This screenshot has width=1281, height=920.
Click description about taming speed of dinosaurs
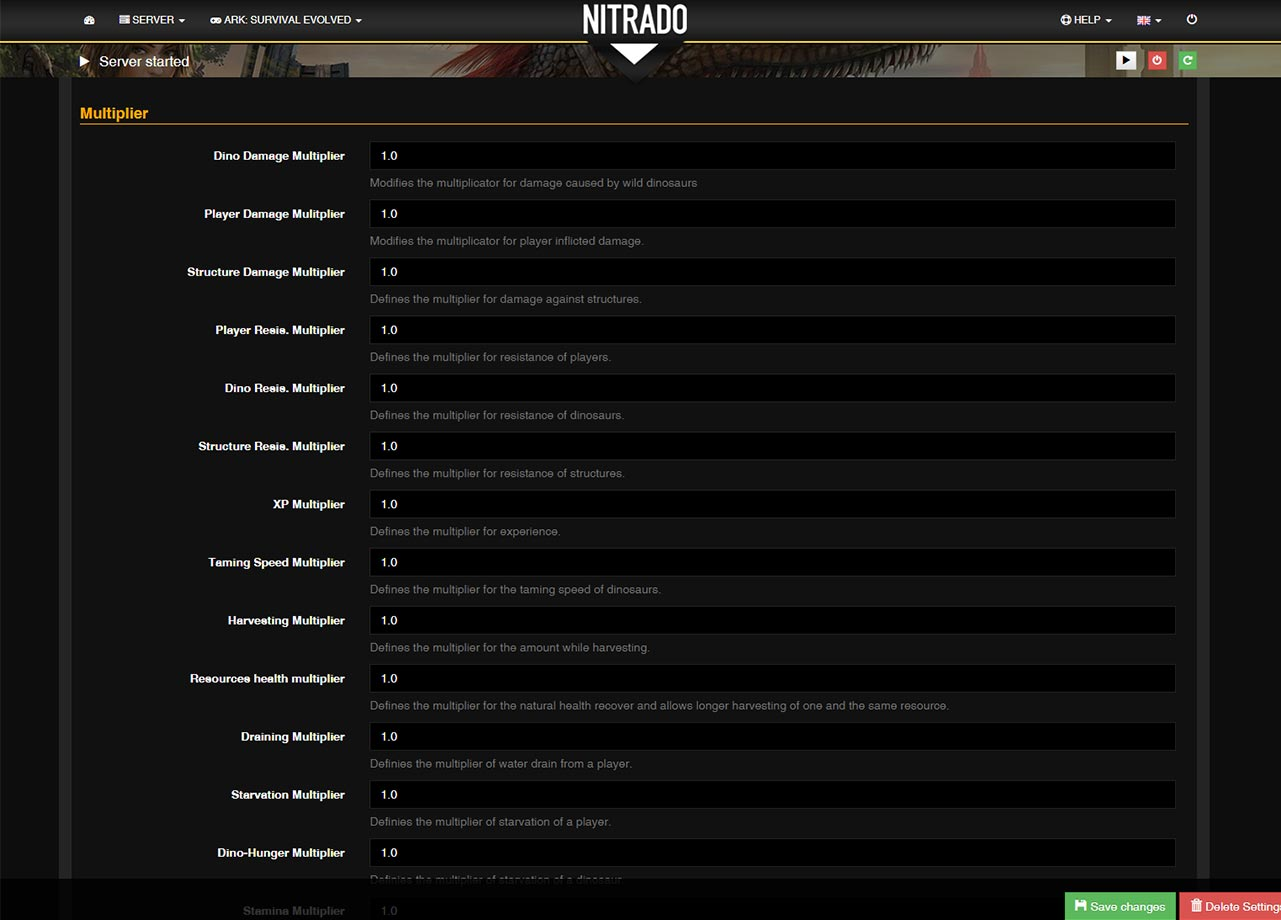tap(515, 589)
